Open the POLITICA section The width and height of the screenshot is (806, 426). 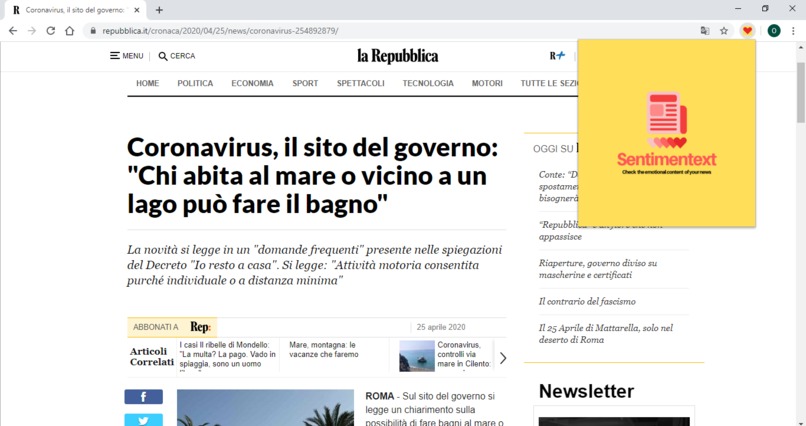(x=195, y=83)
